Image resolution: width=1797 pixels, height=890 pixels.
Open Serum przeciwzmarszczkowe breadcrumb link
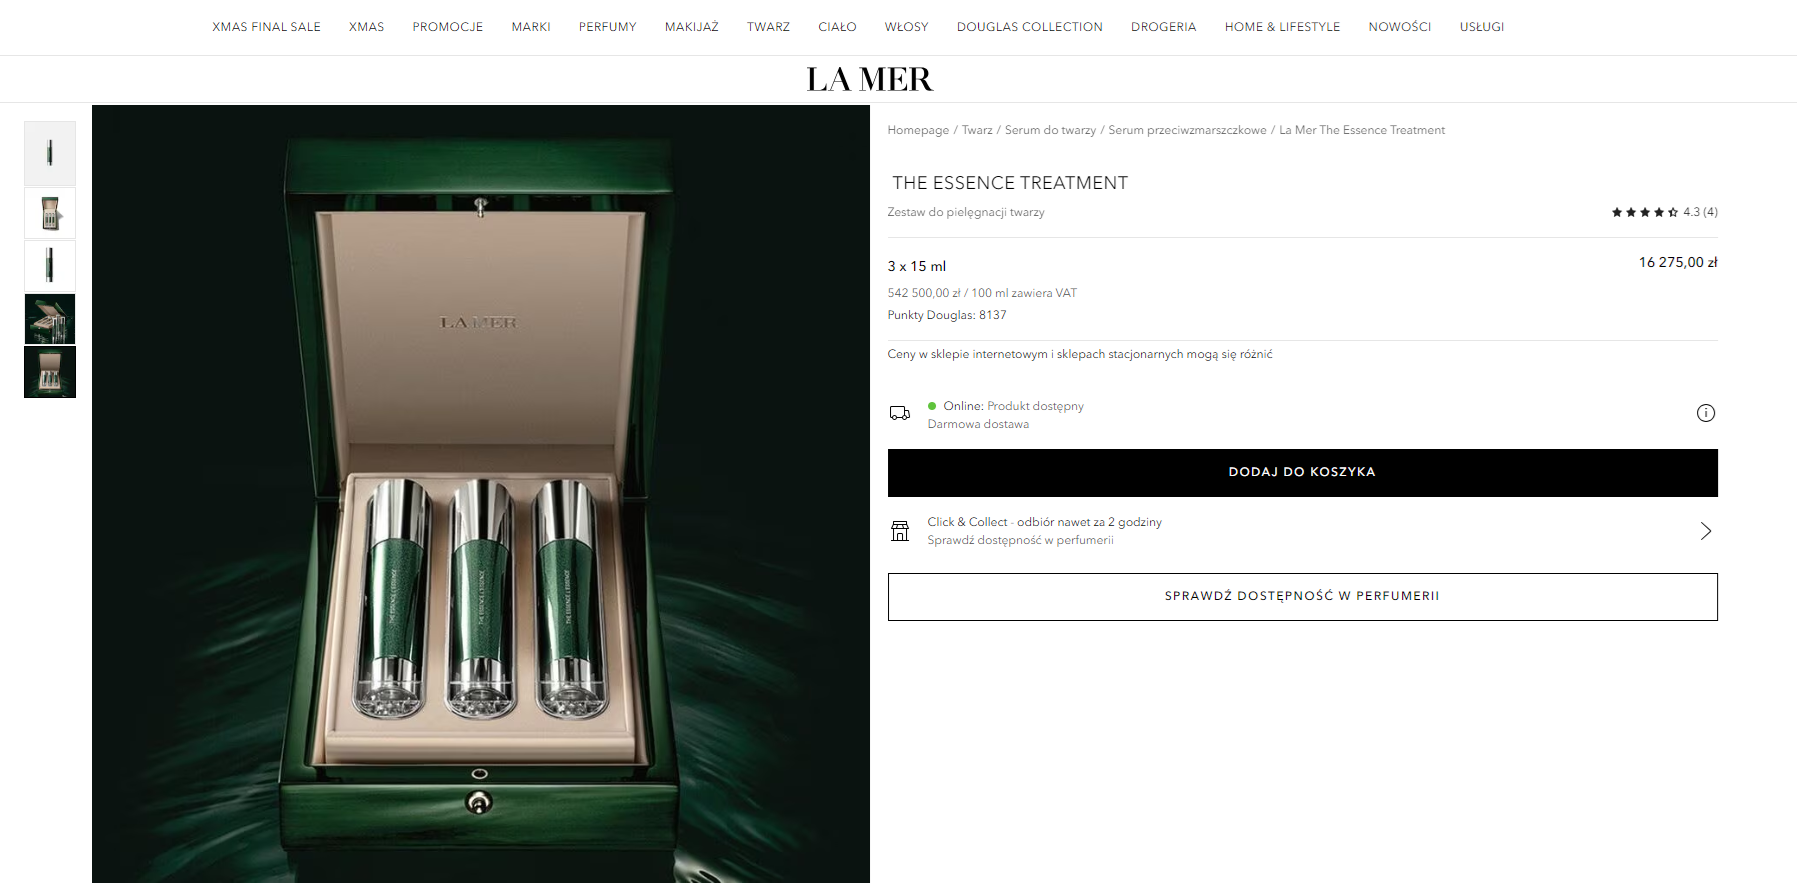[1187, 130]
